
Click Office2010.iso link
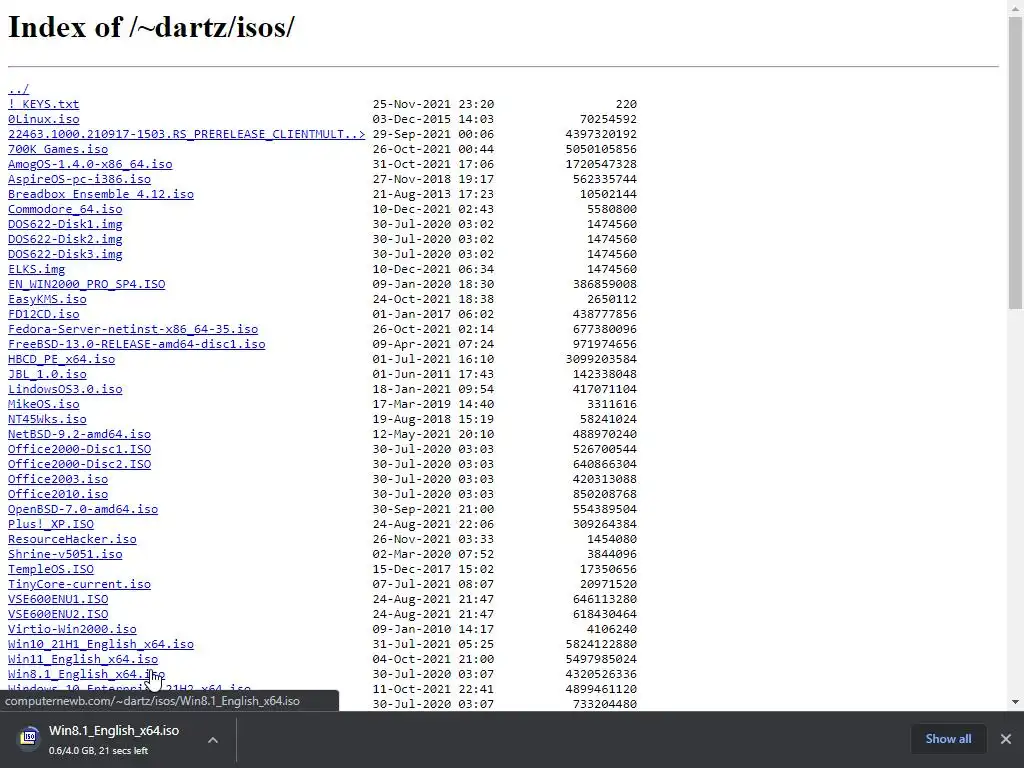pos(58,494)
